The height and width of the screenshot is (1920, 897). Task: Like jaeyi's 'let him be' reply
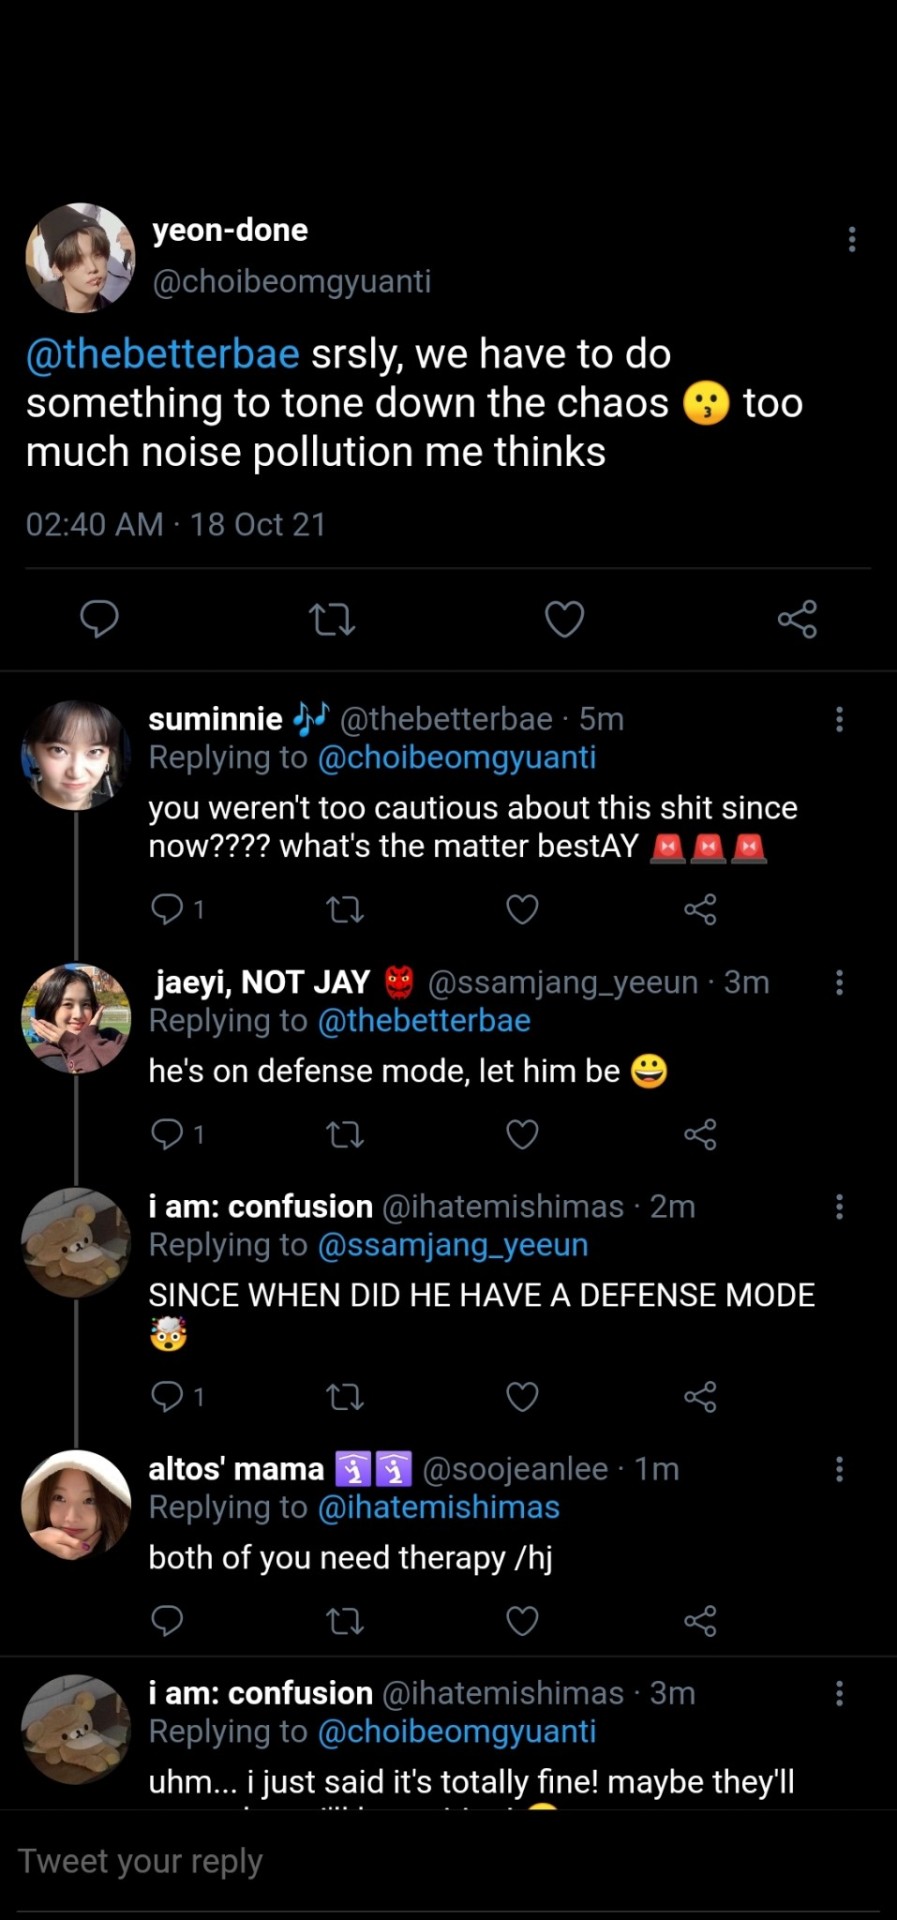point(522,1134)
